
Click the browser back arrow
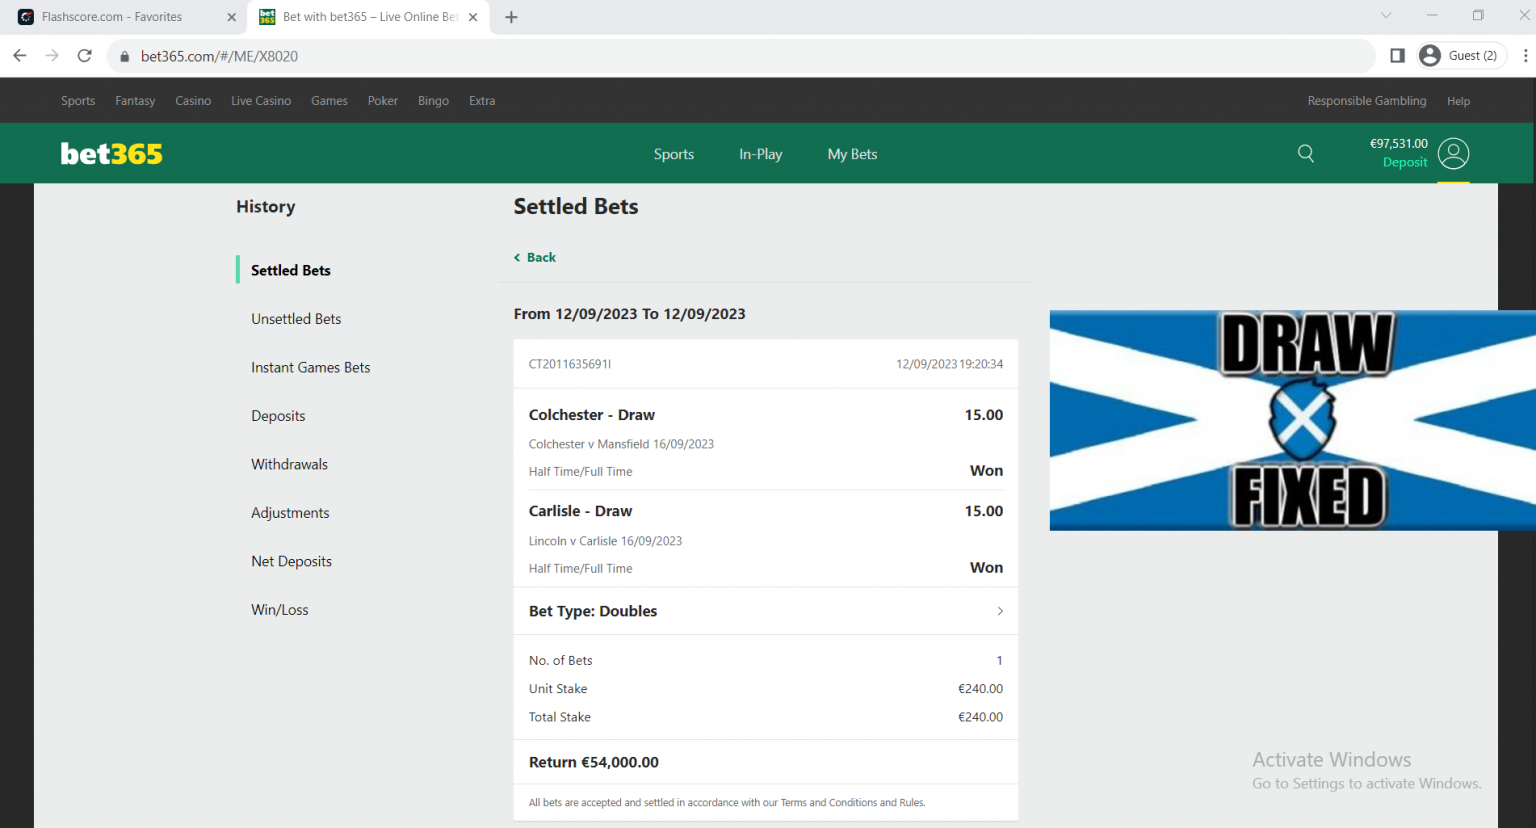point(20,56)
